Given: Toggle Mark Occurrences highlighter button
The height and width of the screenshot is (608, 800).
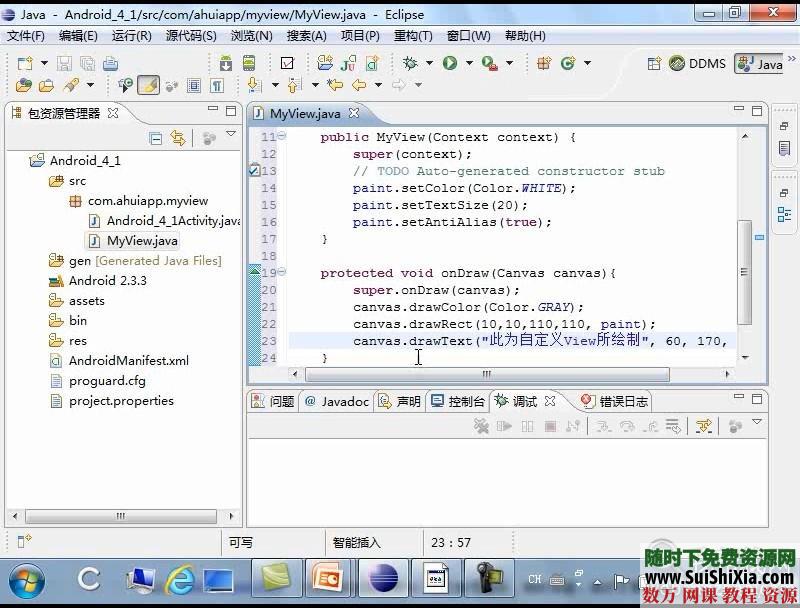Looking at the screenshot, I should 148,86.
